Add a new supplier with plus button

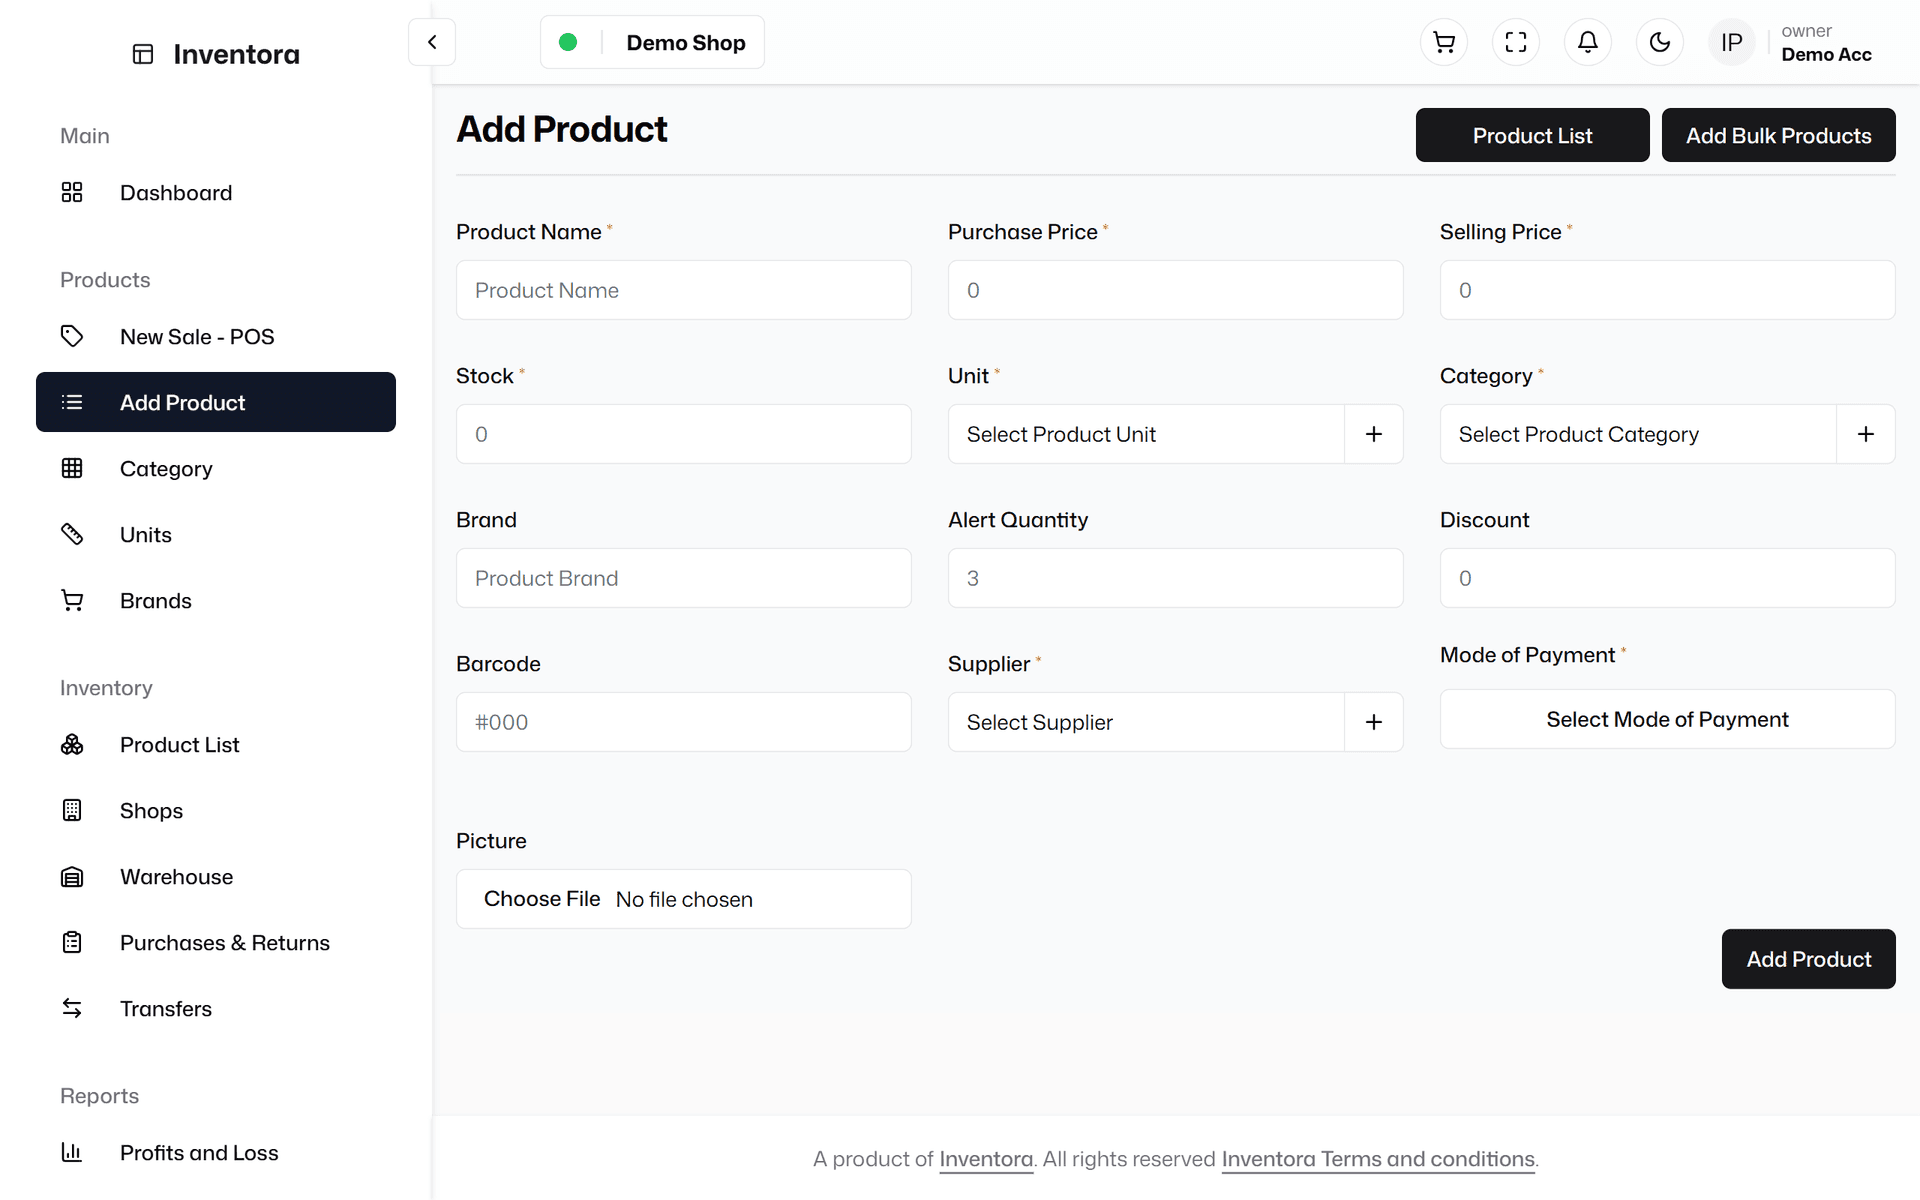(x=1374, y=722)
